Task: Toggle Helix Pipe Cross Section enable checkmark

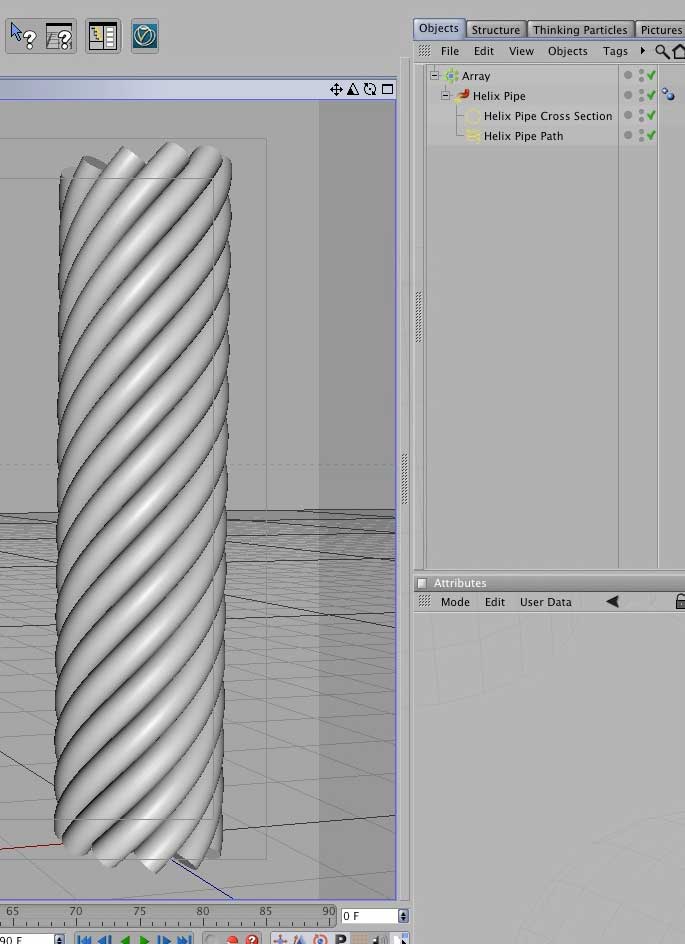Action: 651,115
